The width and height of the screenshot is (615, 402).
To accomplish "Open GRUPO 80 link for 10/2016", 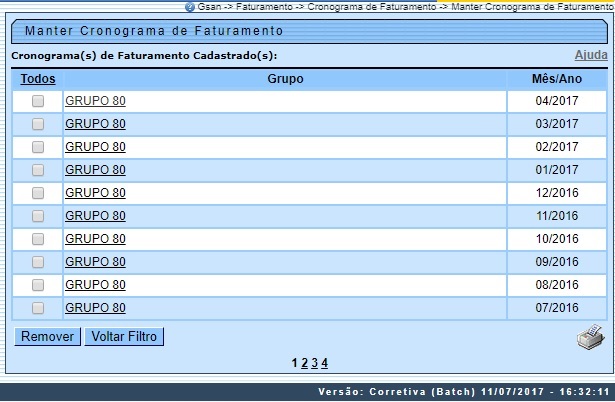I will (x=95, y=239).
